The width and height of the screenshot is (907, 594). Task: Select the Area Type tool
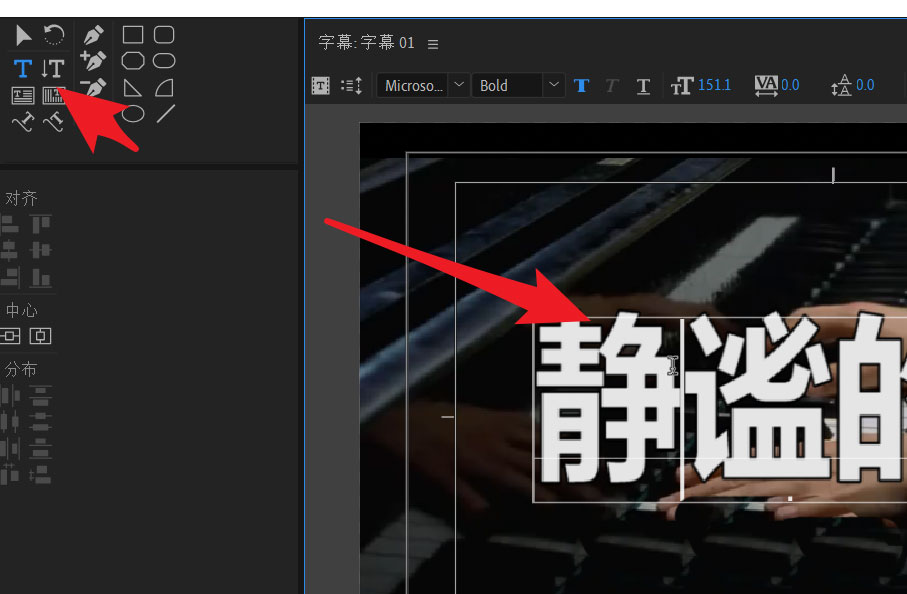point(22,96)
